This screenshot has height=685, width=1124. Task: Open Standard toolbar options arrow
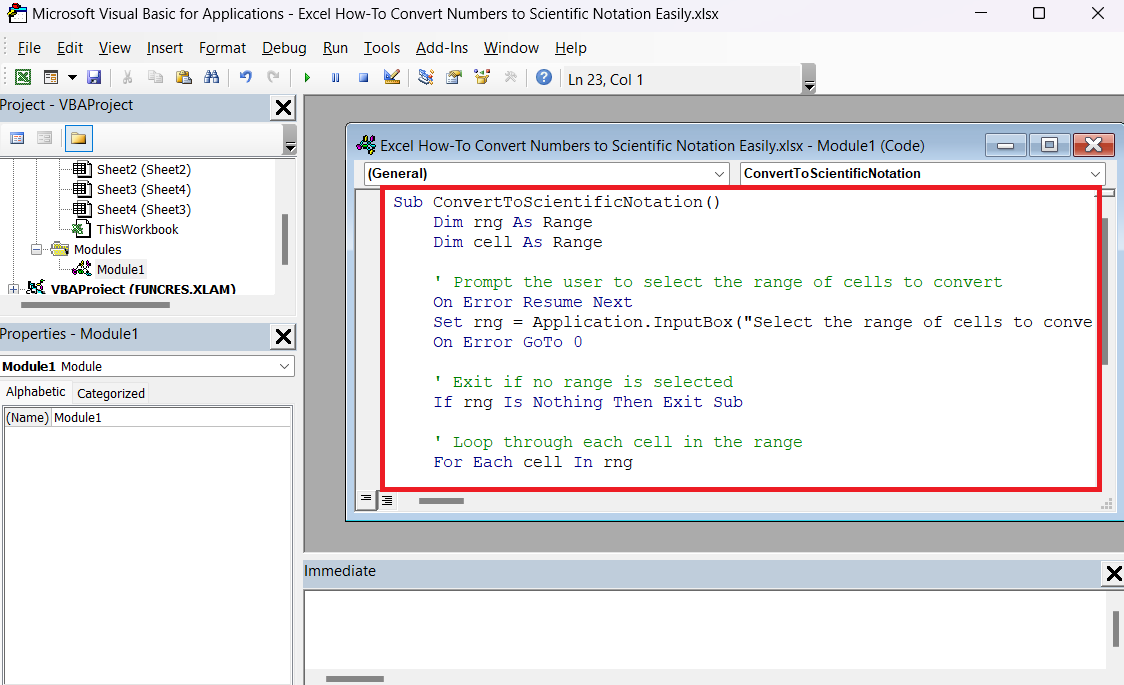click(x=809, y=79)
